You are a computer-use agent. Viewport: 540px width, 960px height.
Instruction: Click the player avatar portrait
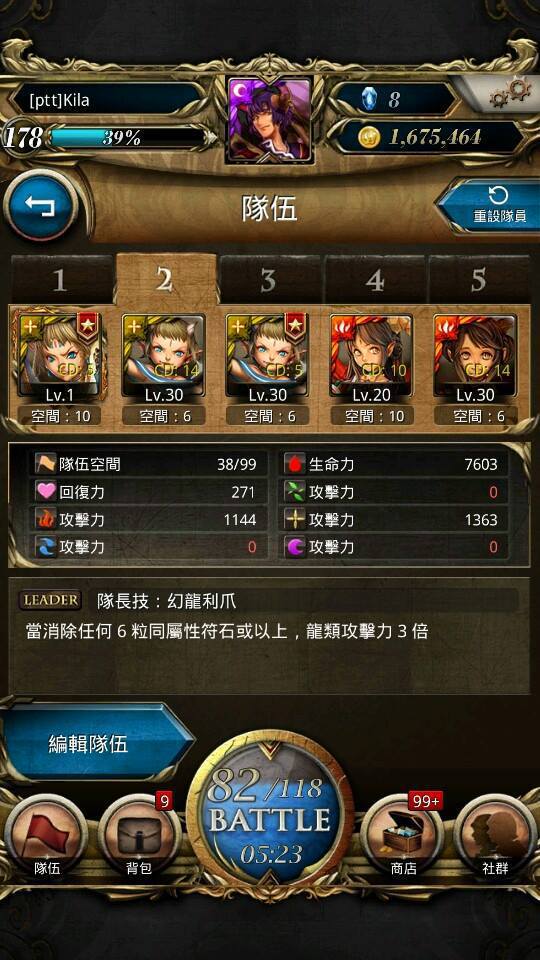[x=270, y=120]
